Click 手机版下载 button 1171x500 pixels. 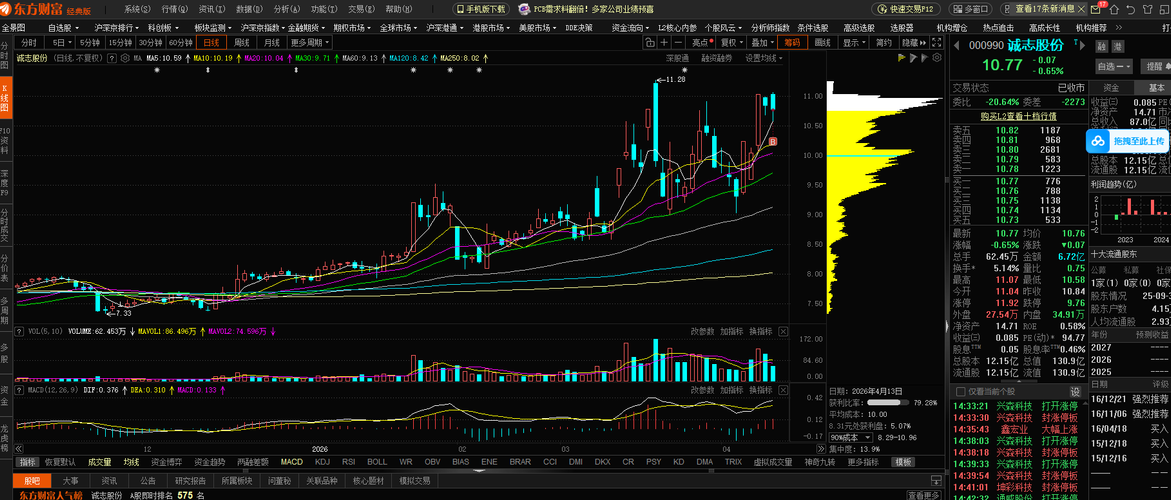(x=479, y=10)
